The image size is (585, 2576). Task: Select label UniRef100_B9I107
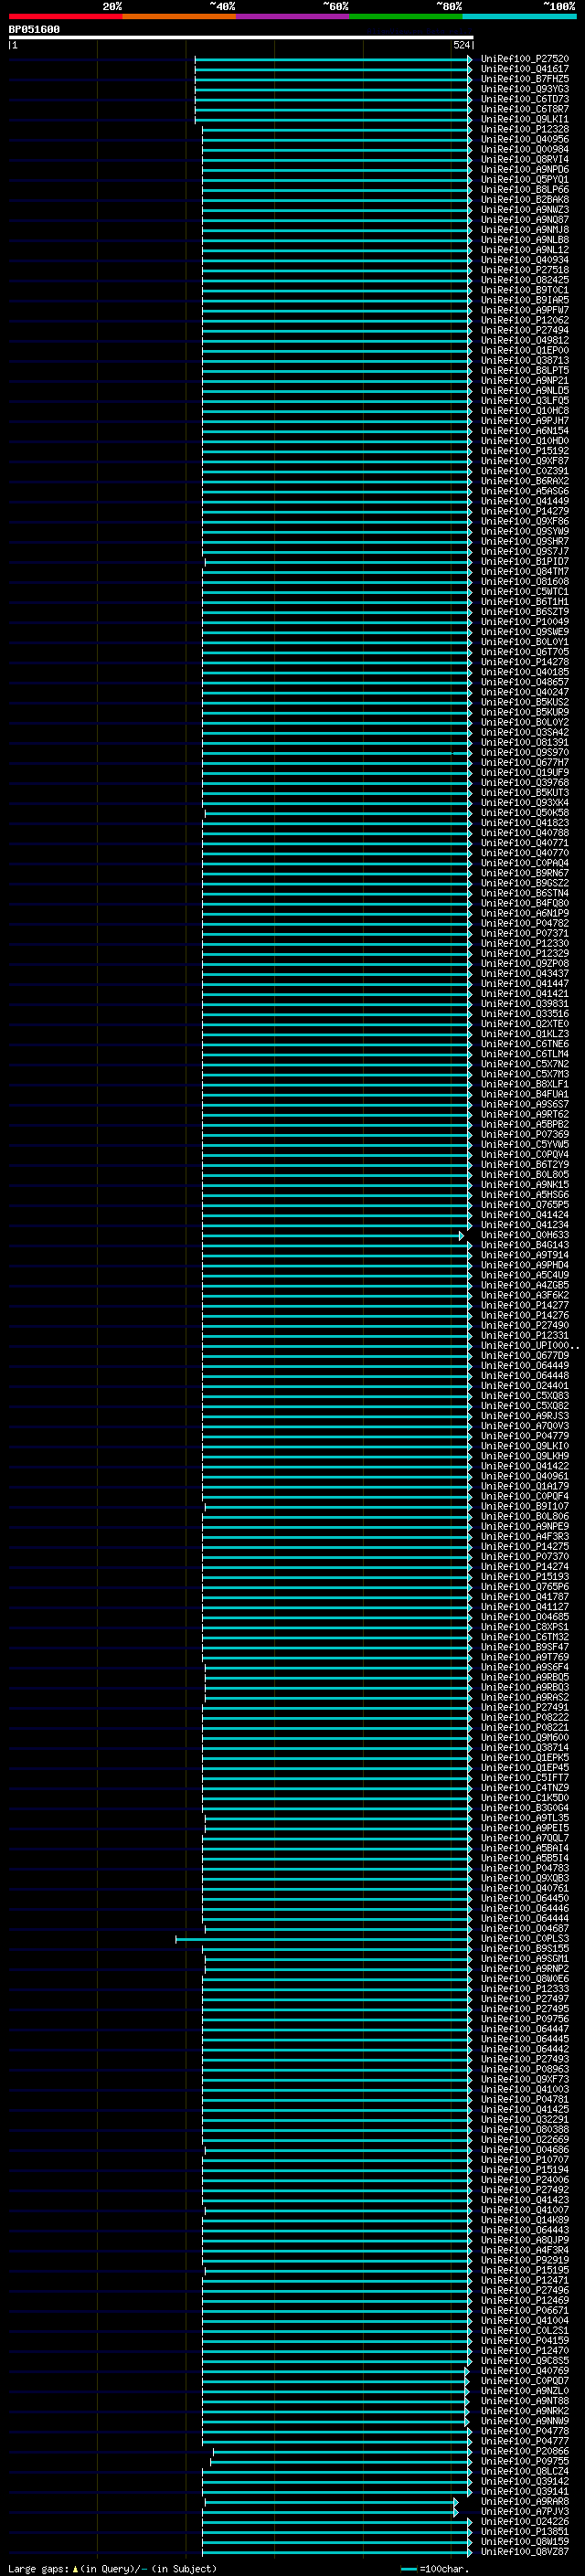pos(524,1506)
